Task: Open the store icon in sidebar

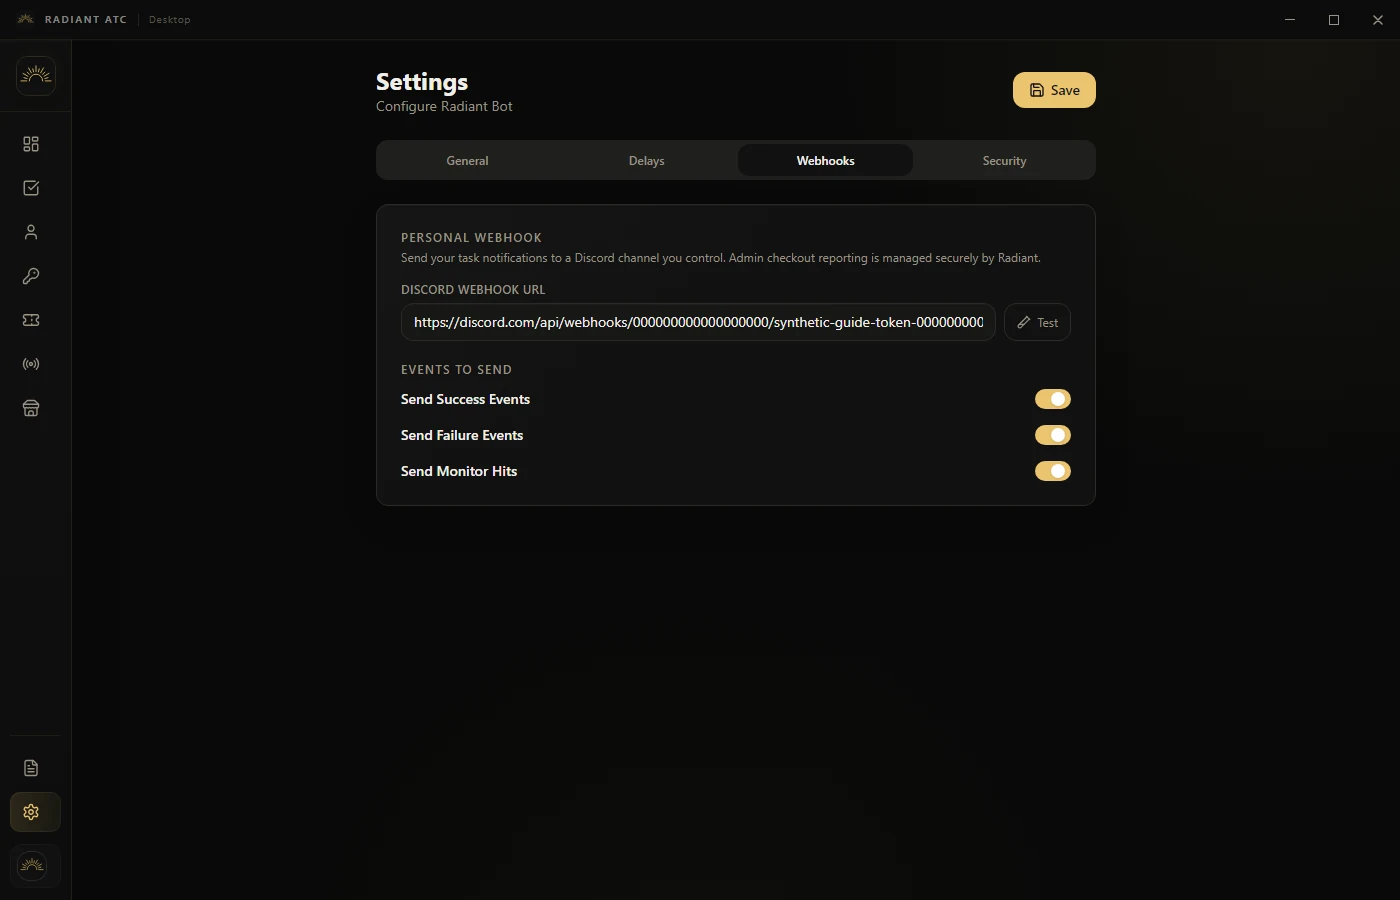Action: [31, 408]
